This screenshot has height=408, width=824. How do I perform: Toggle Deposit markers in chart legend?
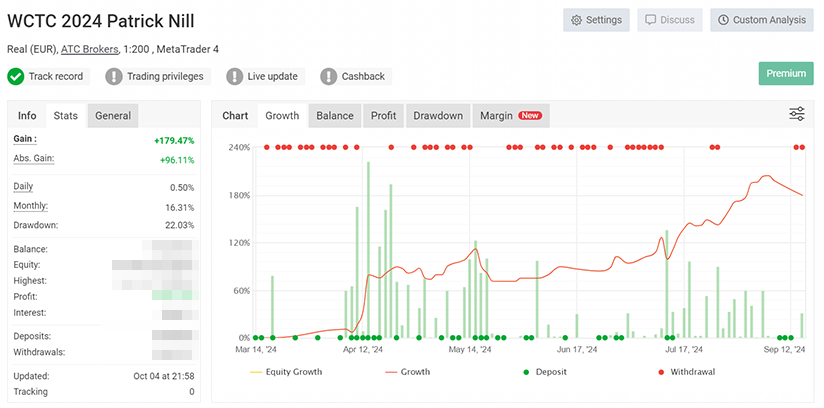click(546, 372)
